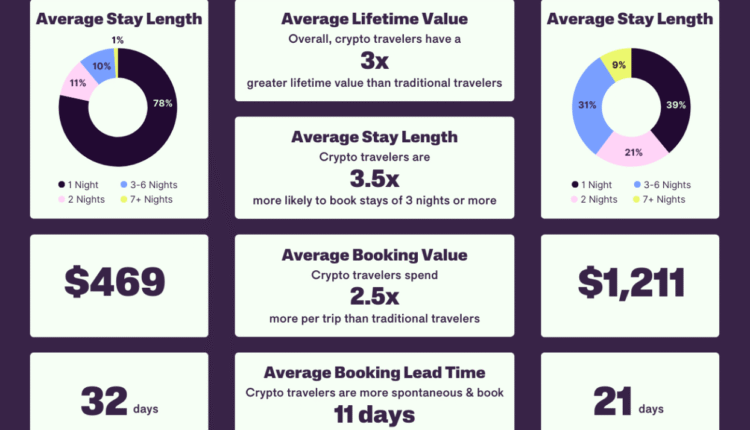The image size is (750, 430).
Task: Click the 9% yellow donut segment
Action: pyautogui.click(x=617, y=63)
